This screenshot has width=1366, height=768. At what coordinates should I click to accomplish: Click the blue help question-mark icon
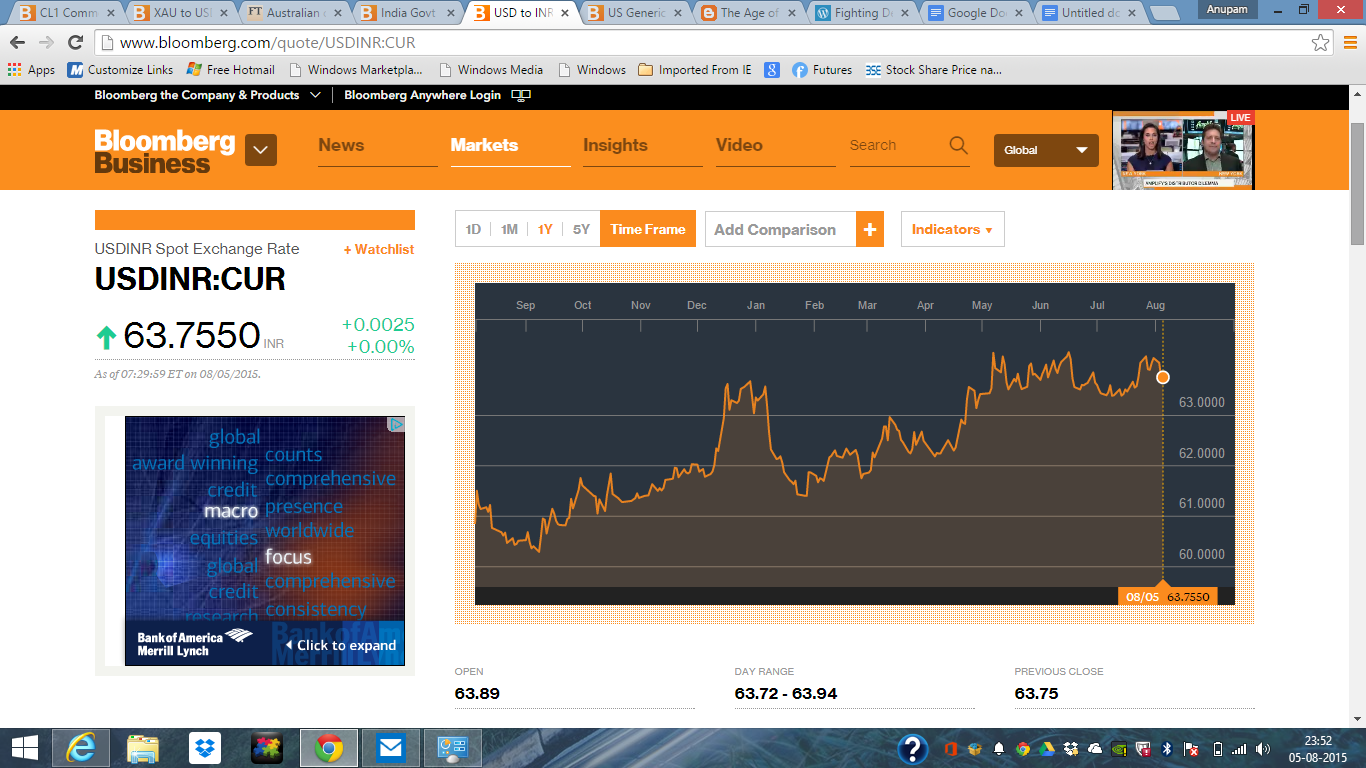pyautogui.click(x=912, y=749)
